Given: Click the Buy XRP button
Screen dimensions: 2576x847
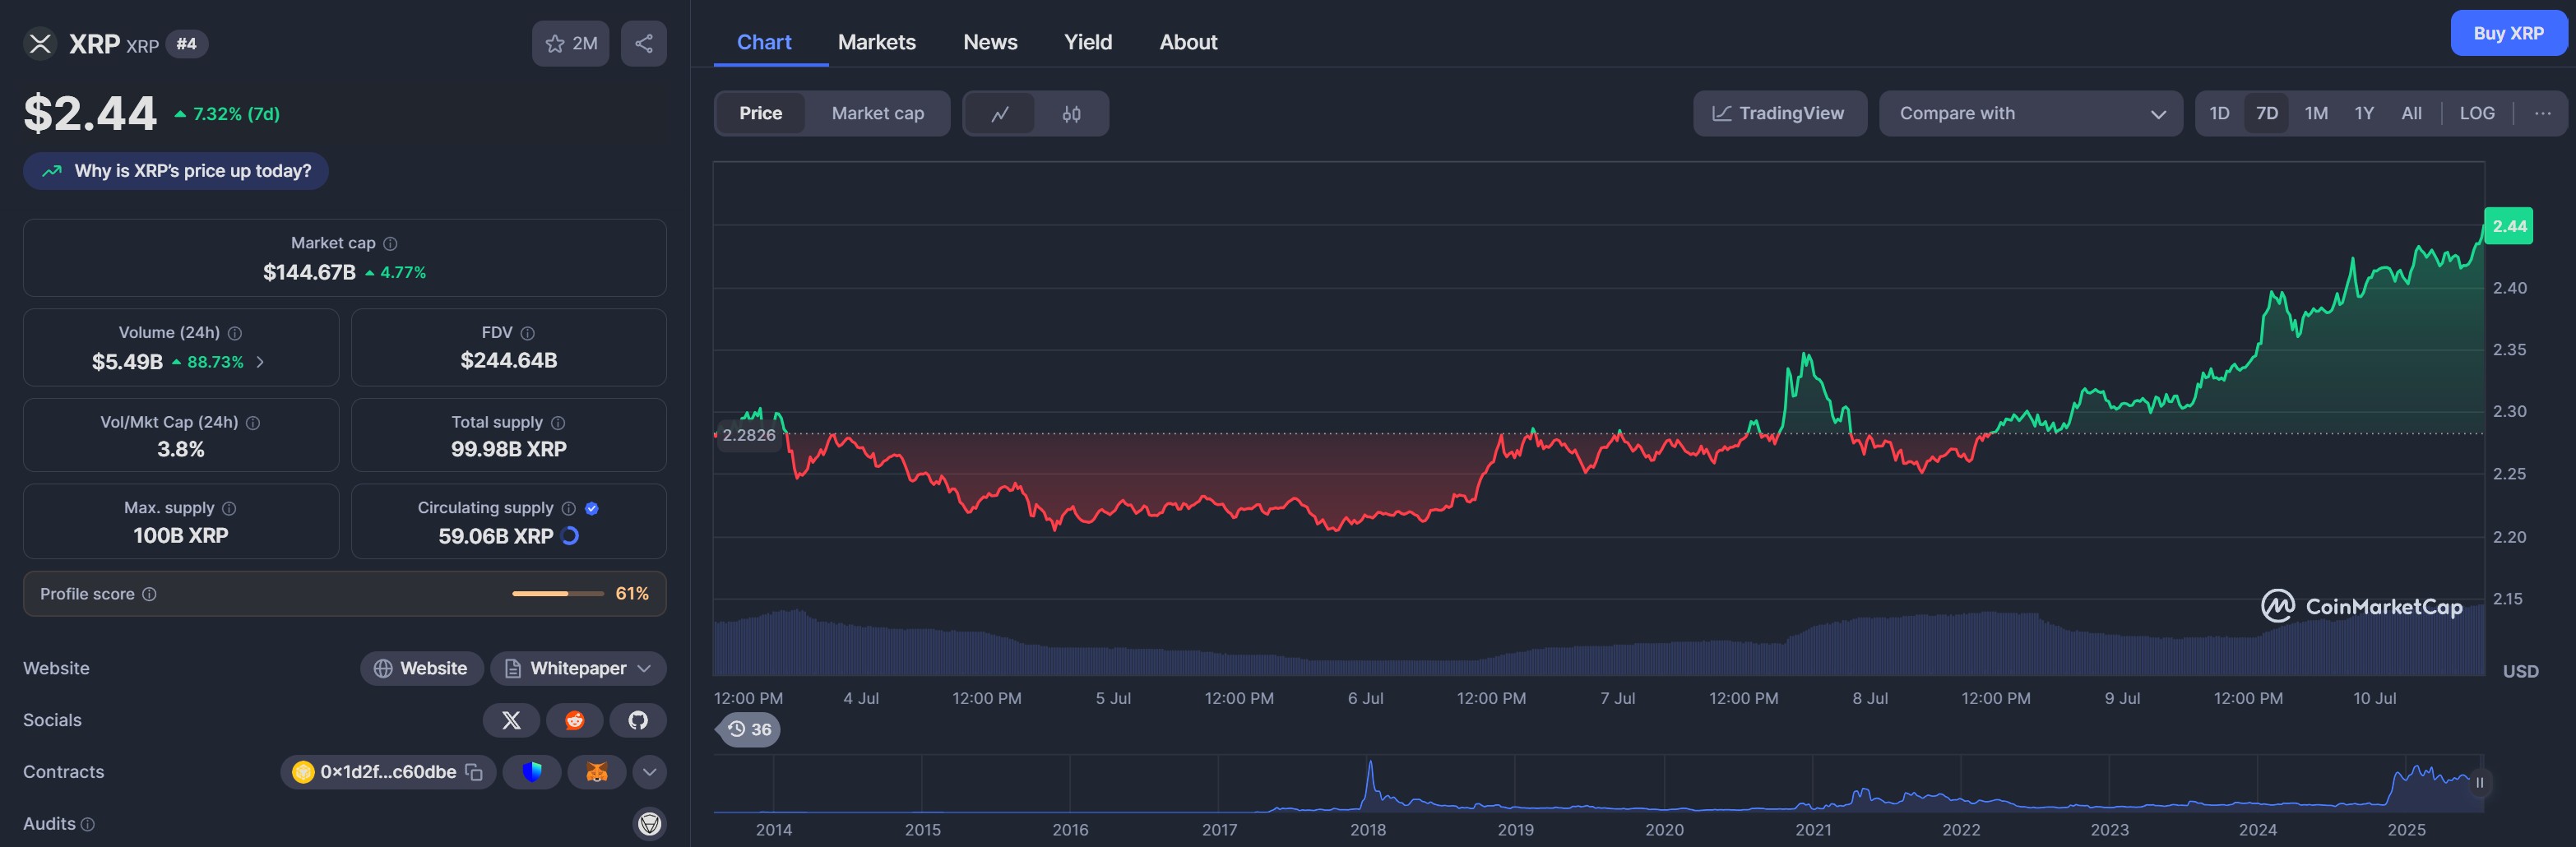Looking at the screenshot, I should (x=2508, y=33).
